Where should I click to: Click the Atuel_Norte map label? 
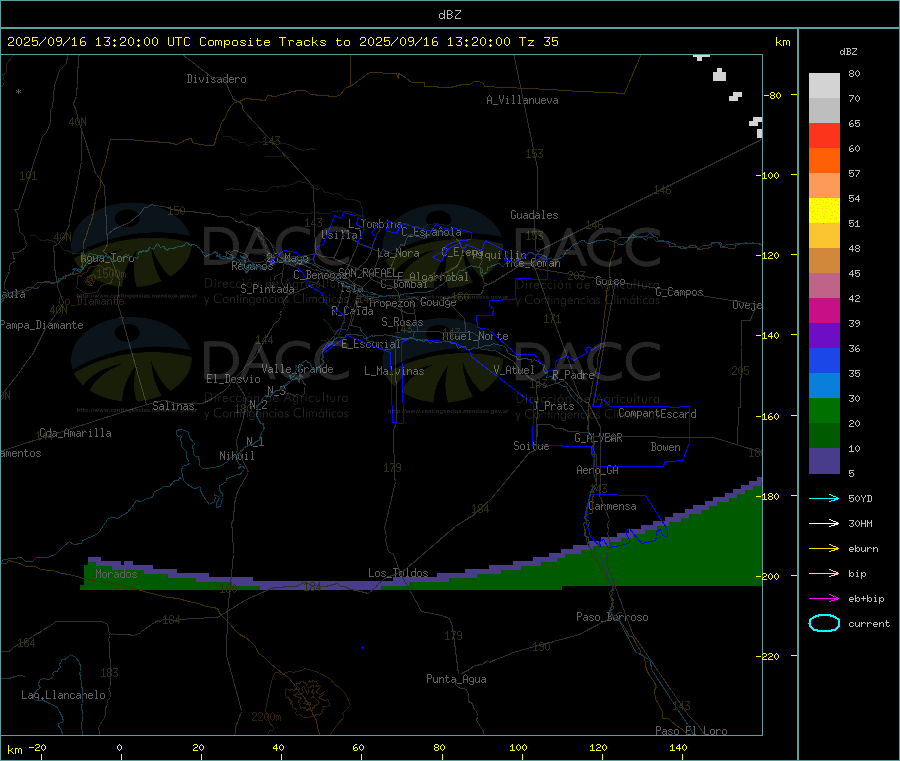point(475,336)
